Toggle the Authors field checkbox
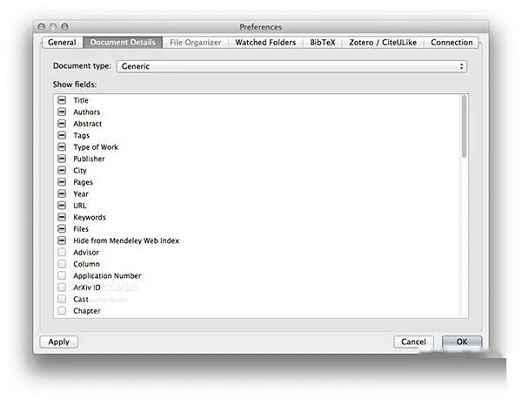 [x=62, y=112]
